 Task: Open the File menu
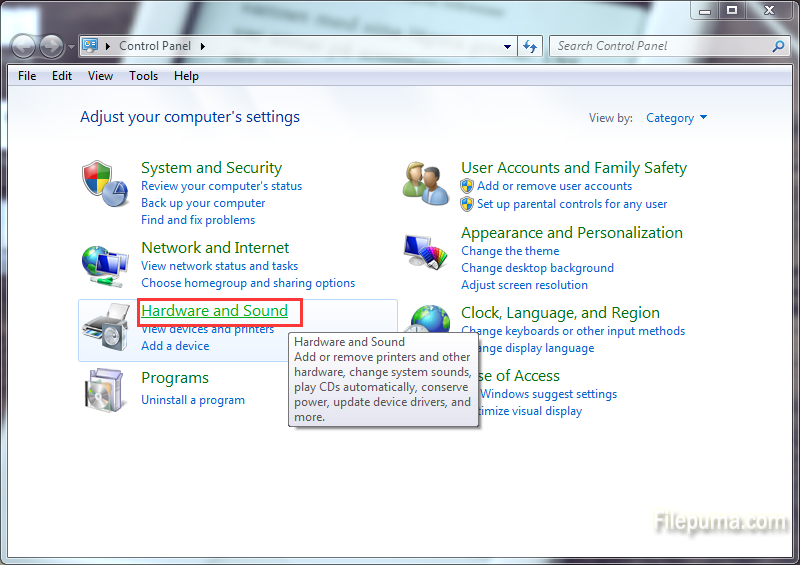pyautogui.click(x=27, y=76)
